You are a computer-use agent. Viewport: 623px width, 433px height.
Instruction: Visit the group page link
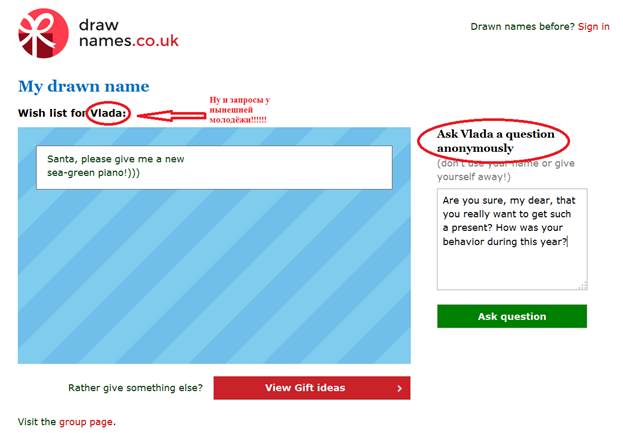[x=86, y=422]
